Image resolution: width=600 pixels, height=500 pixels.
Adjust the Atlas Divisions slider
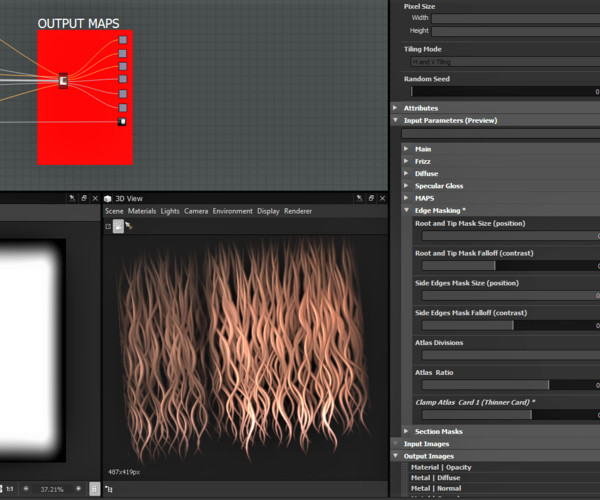pos(511,355)
